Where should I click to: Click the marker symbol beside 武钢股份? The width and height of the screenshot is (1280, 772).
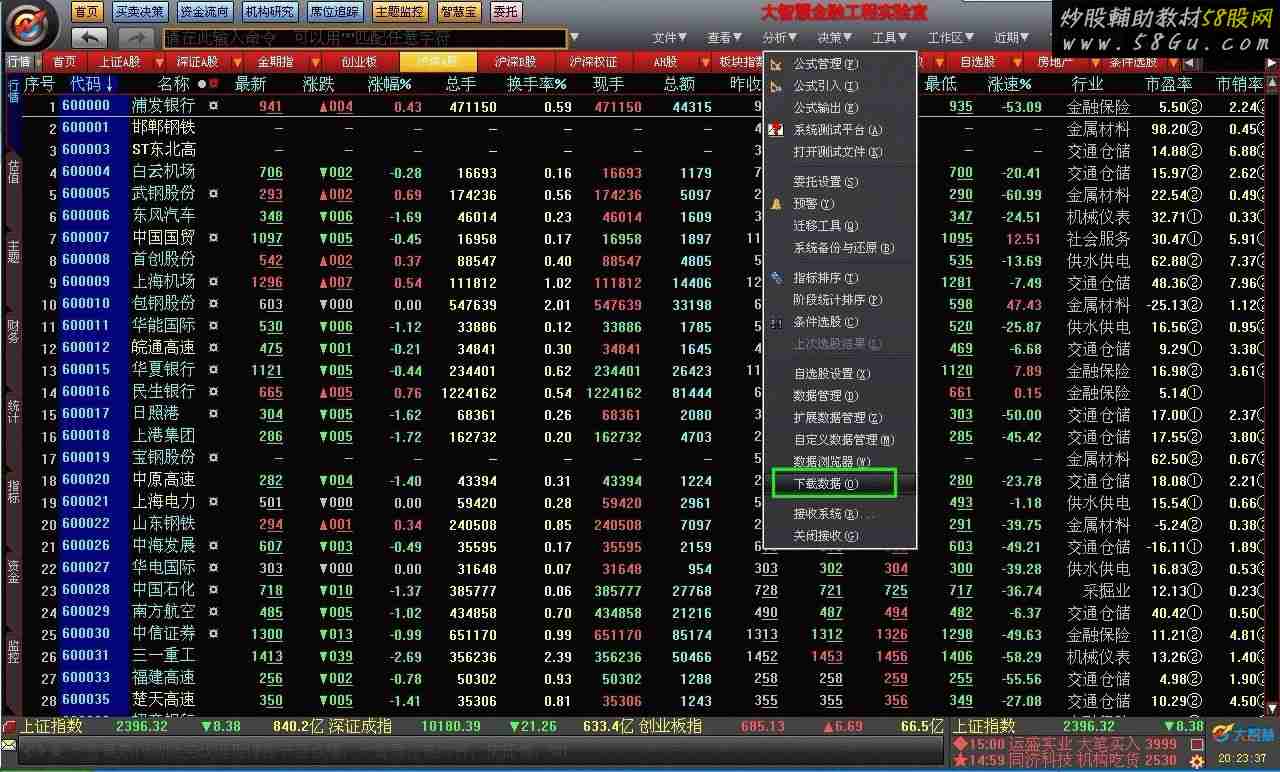click(212, 194)
